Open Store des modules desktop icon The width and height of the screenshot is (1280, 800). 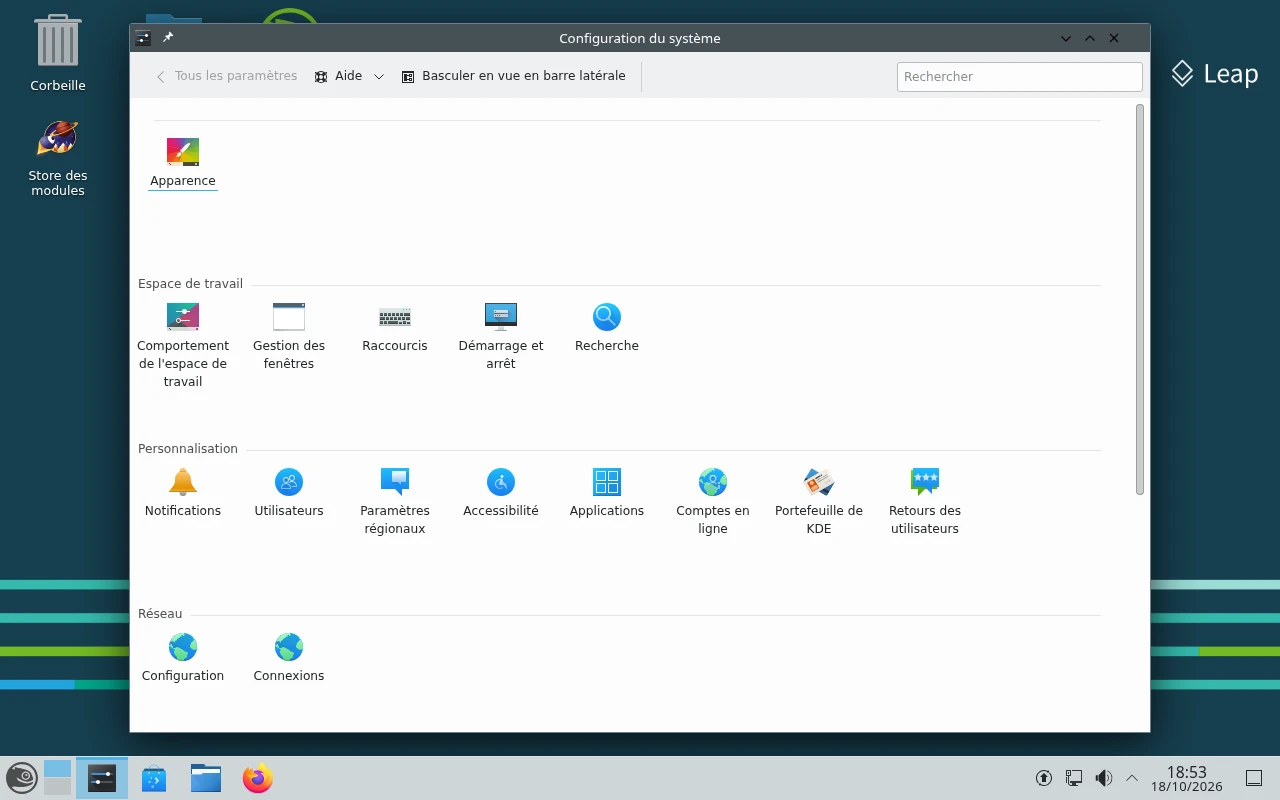tap(58, 158)
